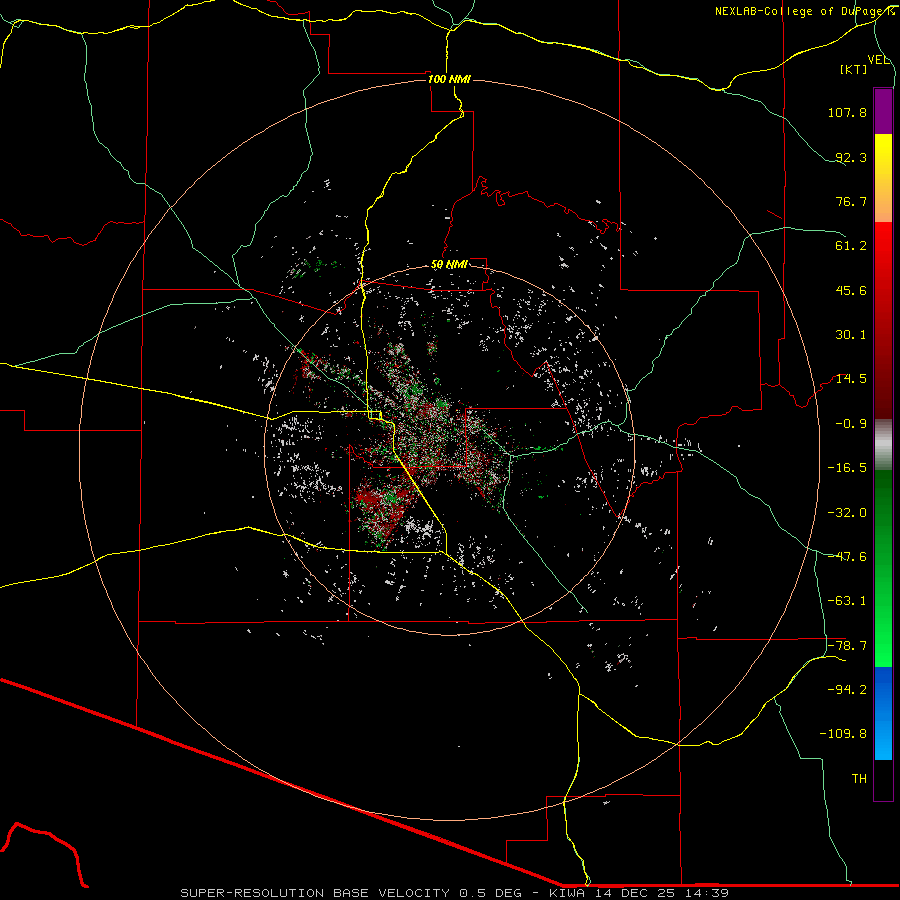Click the [KT] units label
This screenshot has height=900, width=900.
[x=854, y=69]
